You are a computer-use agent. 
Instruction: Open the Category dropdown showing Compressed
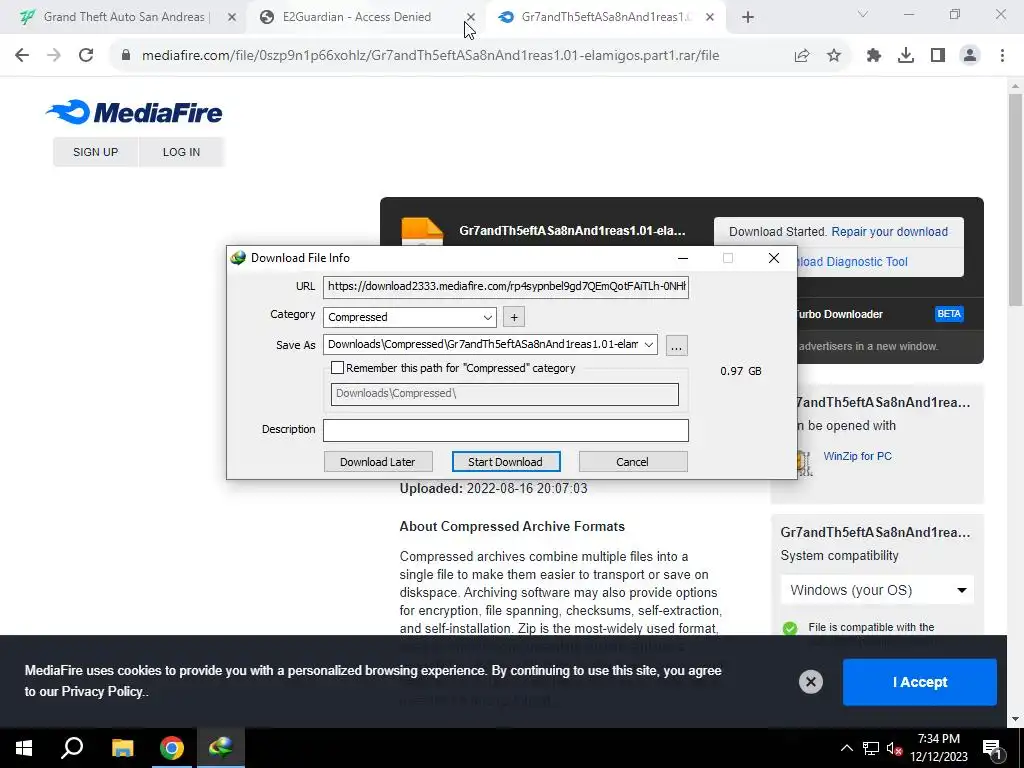409,317
